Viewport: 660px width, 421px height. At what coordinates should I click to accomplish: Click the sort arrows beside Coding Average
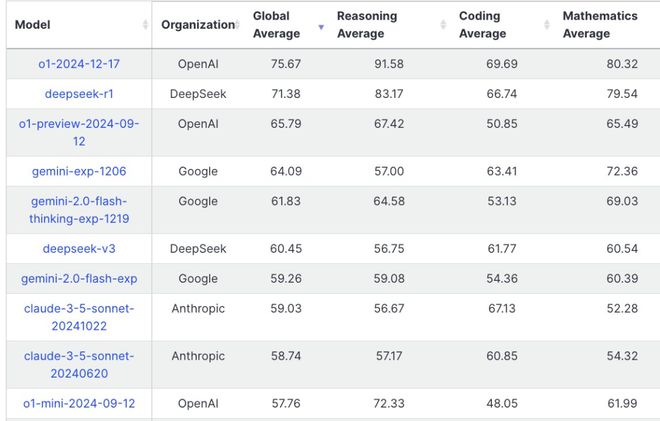[x=547, y=26]
